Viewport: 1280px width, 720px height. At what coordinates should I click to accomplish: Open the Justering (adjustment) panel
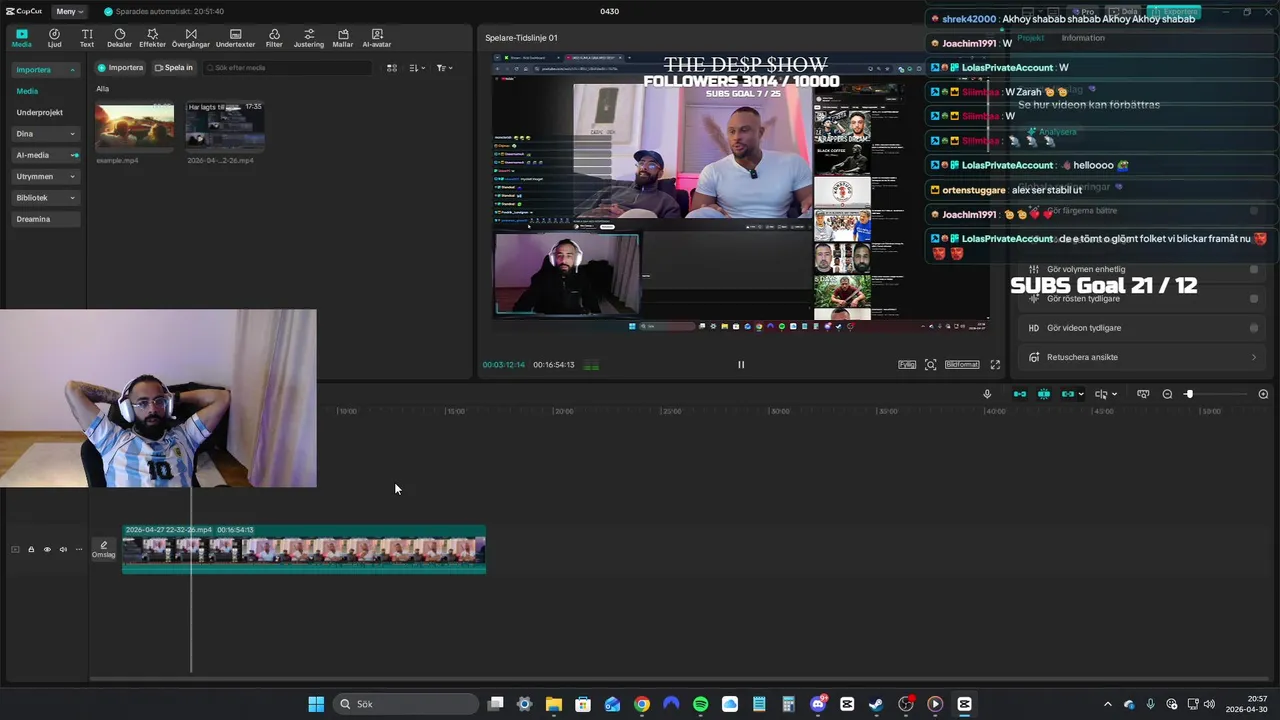point(309,38)
